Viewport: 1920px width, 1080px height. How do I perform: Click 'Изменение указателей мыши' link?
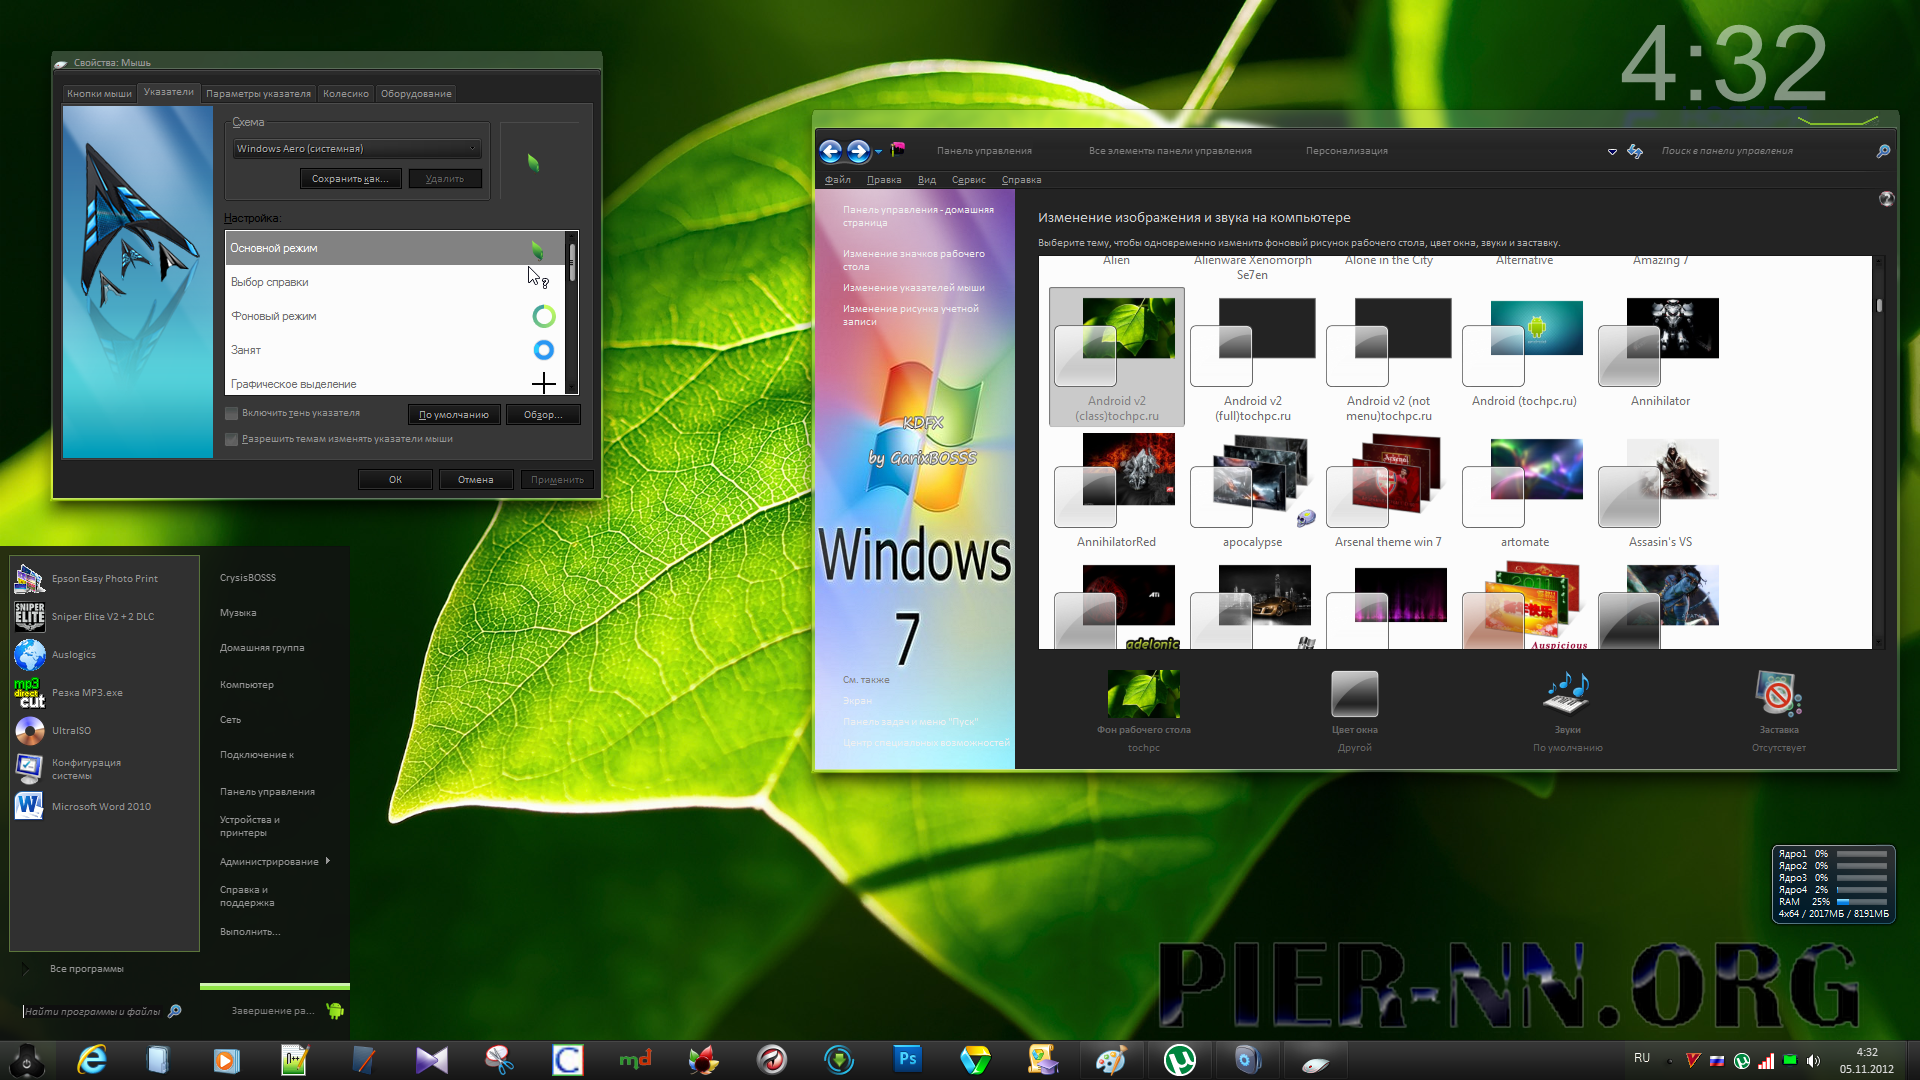(x=913, y=287)
